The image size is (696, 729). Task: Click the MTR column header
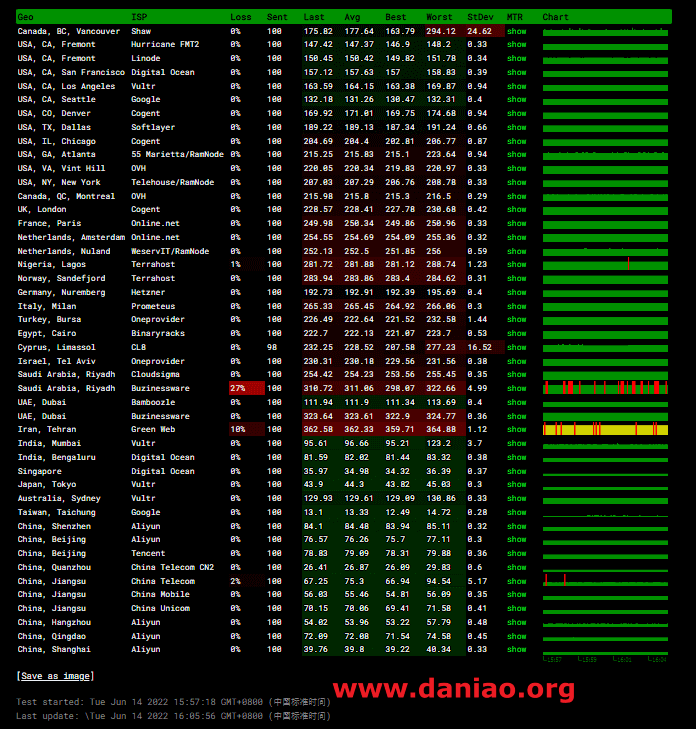tap(515, 17)
